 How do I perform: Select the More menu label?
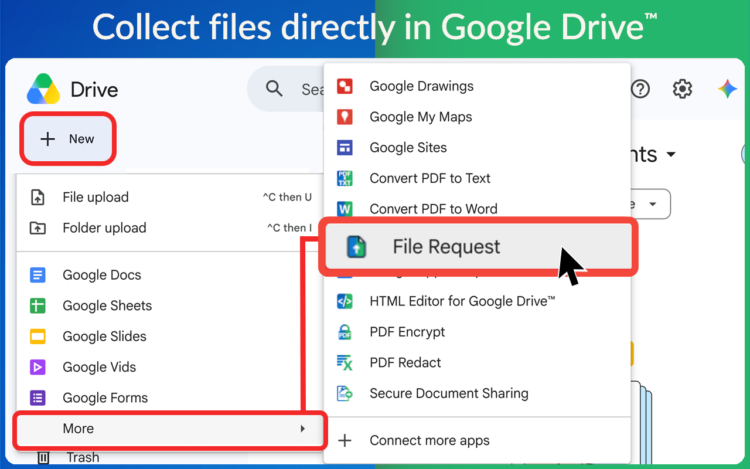coord(78,428)
